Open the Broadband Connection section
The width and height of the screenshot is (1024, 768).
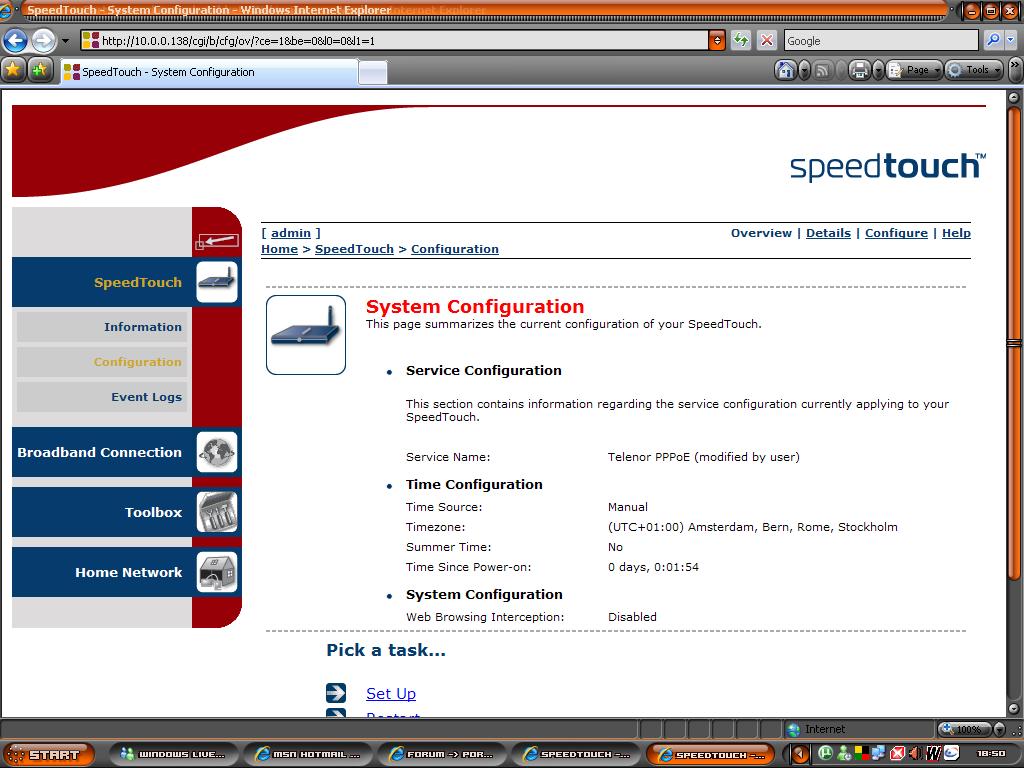pyautogui.click(x=99, y=452)
